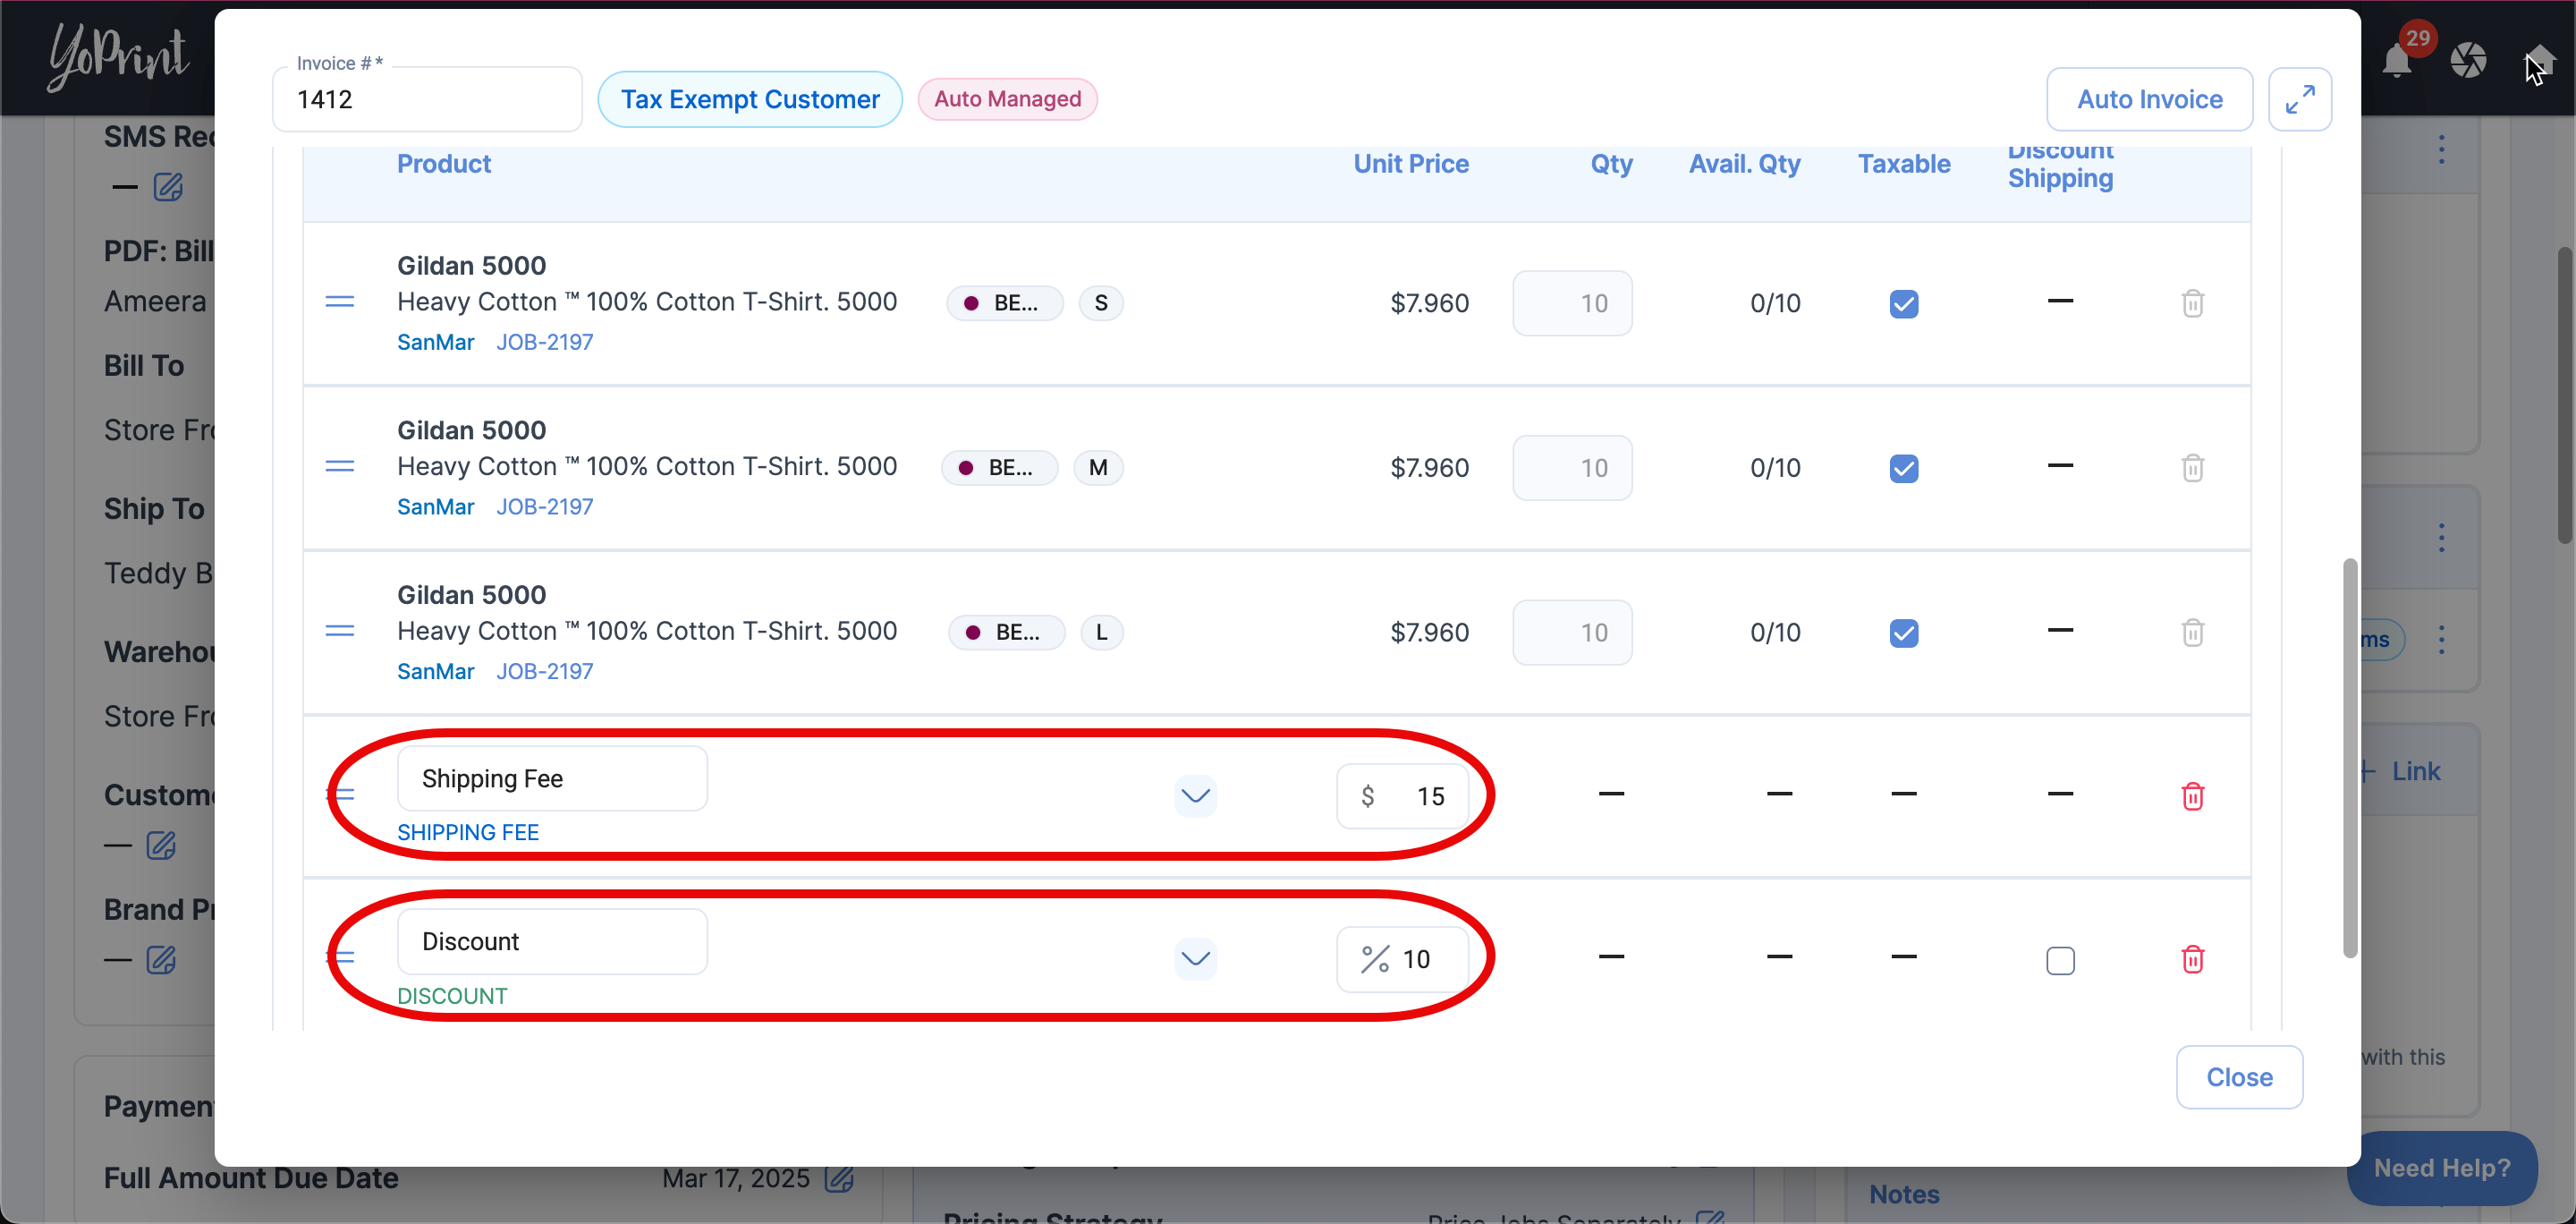Image resolution: width=2576 pixels, height=1224 pixels.
Task: Open three-dot menu beside the 'ms' badge
Action: point(2441,640)
